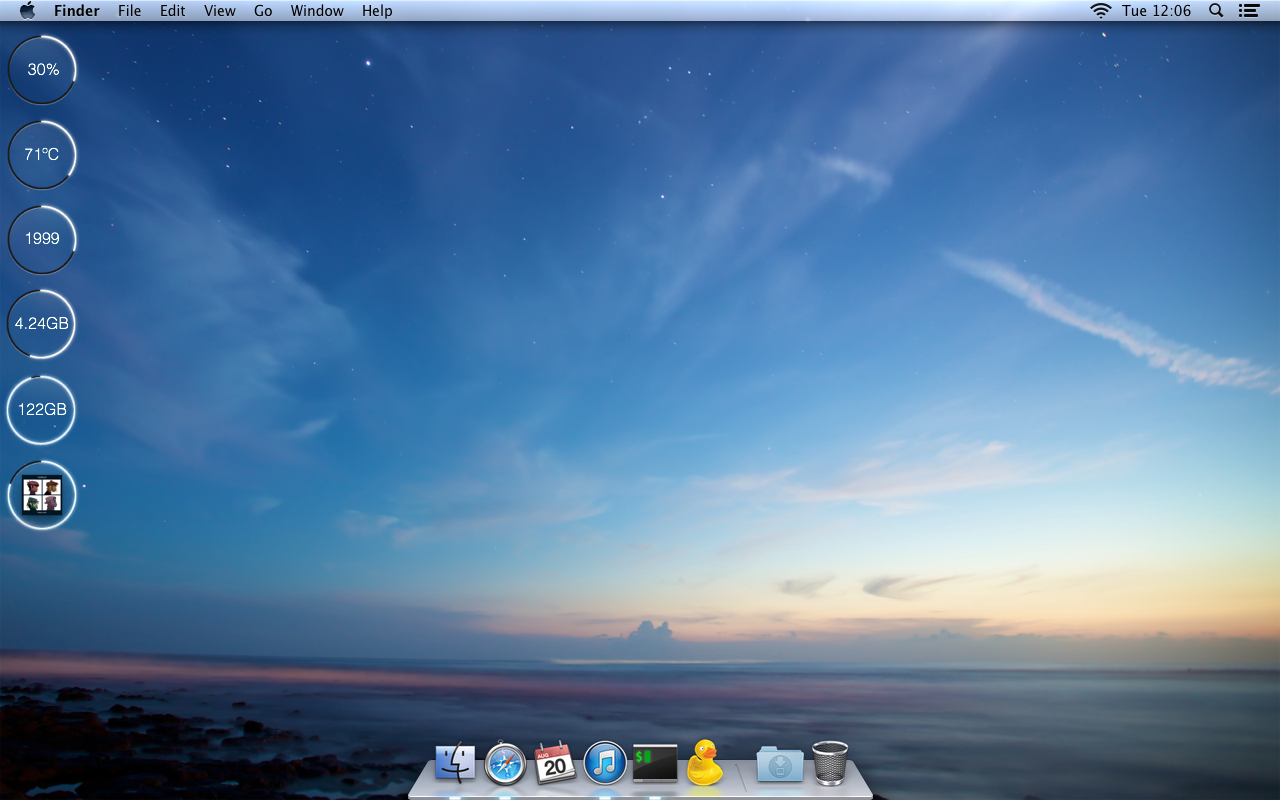Click the 1999 circular gauge widget
The height and width of the screenshot is (800, 1280).
[42, 239]
